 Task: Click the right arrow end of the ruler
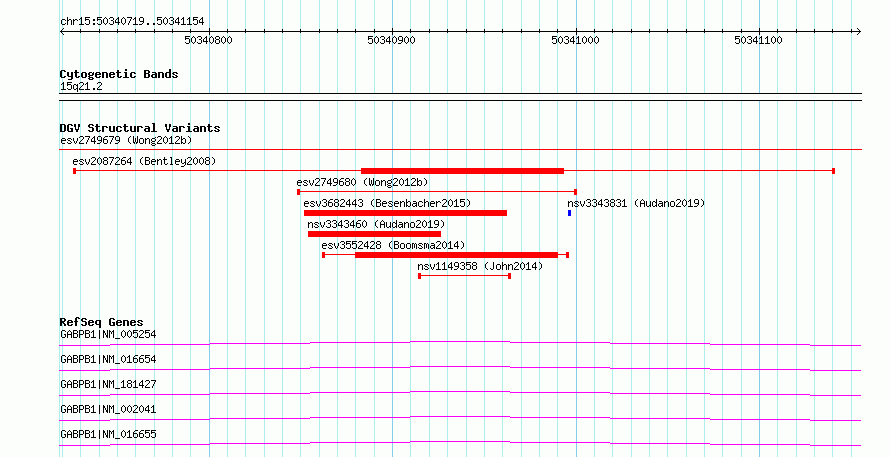[858, 31]
